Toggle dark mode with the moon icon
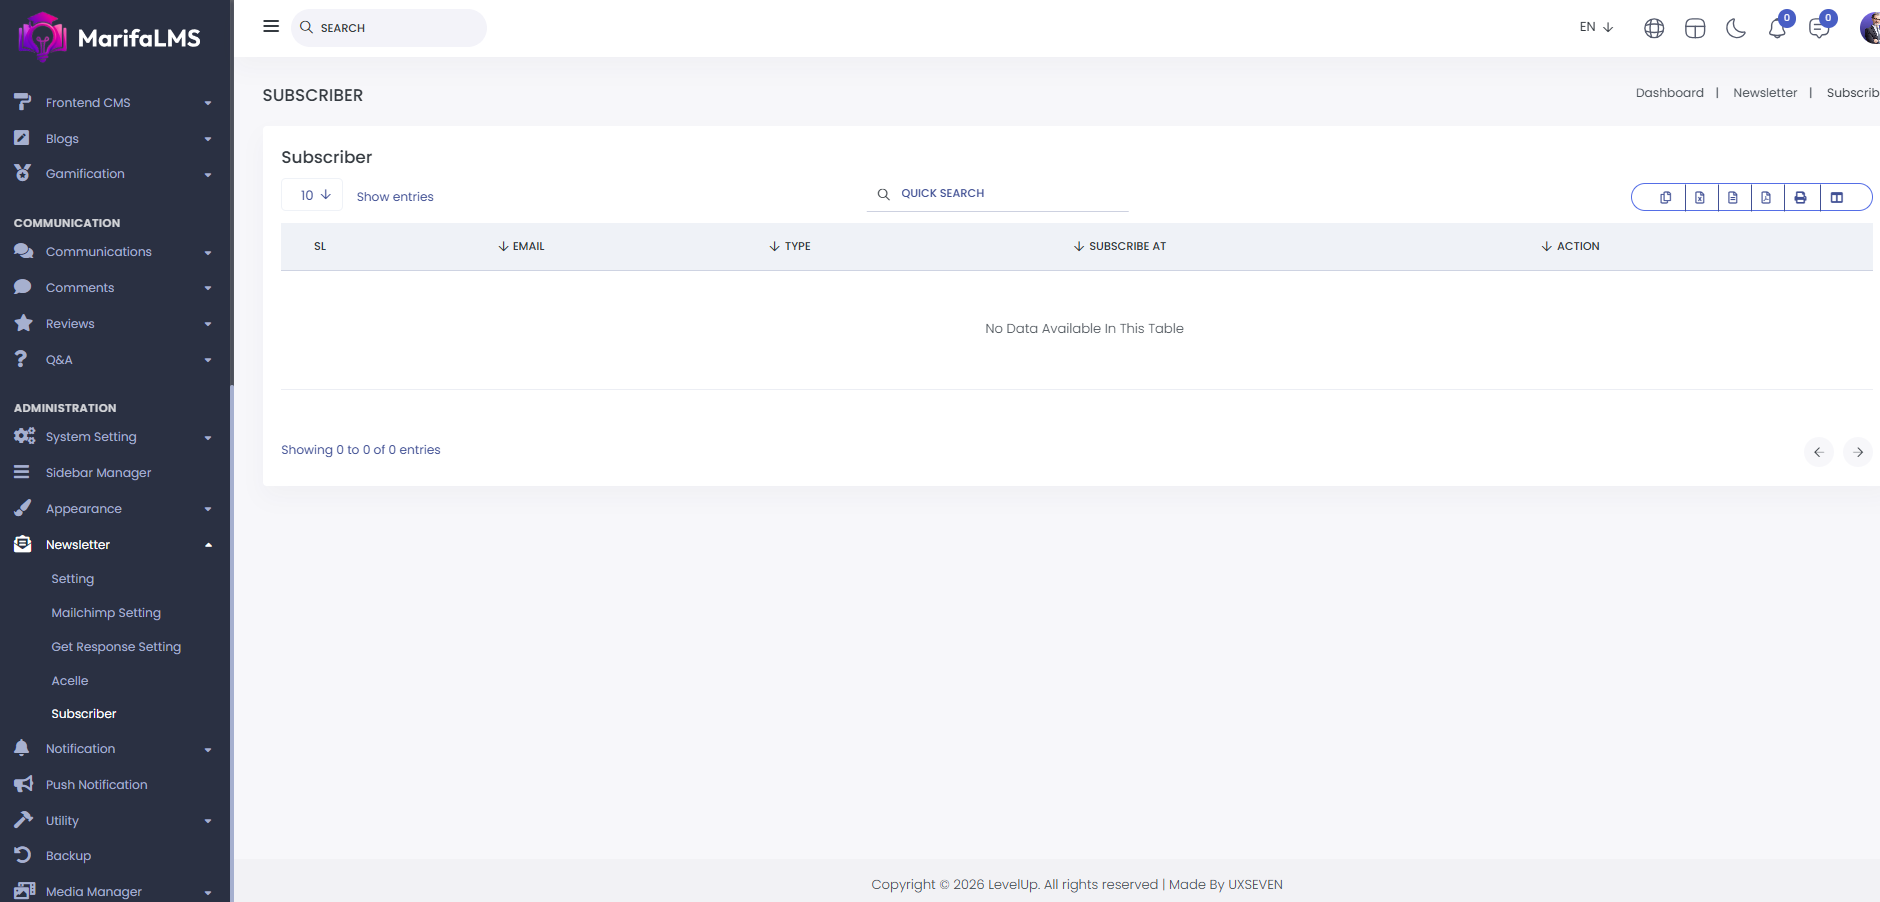Viewport: 1880px width, 902px height. (1736, 29)
